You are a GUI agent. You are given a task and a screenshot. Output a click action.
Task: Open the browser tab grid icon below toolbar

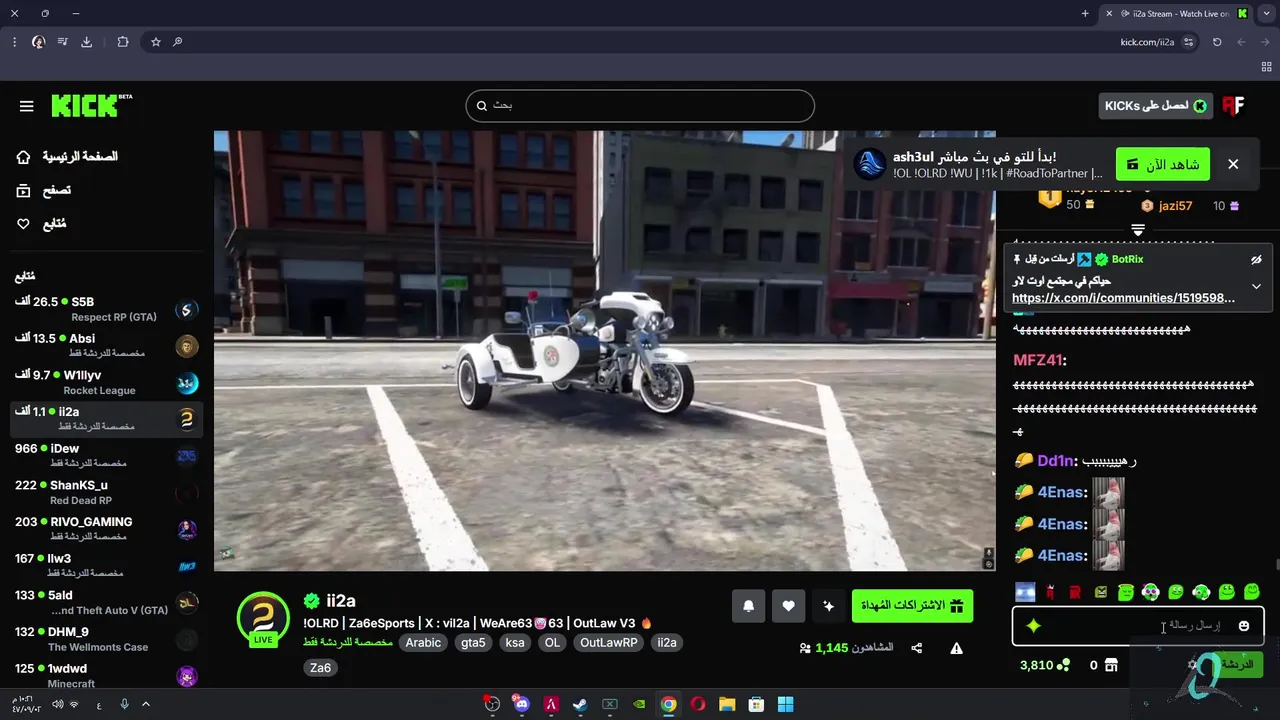1266,66
